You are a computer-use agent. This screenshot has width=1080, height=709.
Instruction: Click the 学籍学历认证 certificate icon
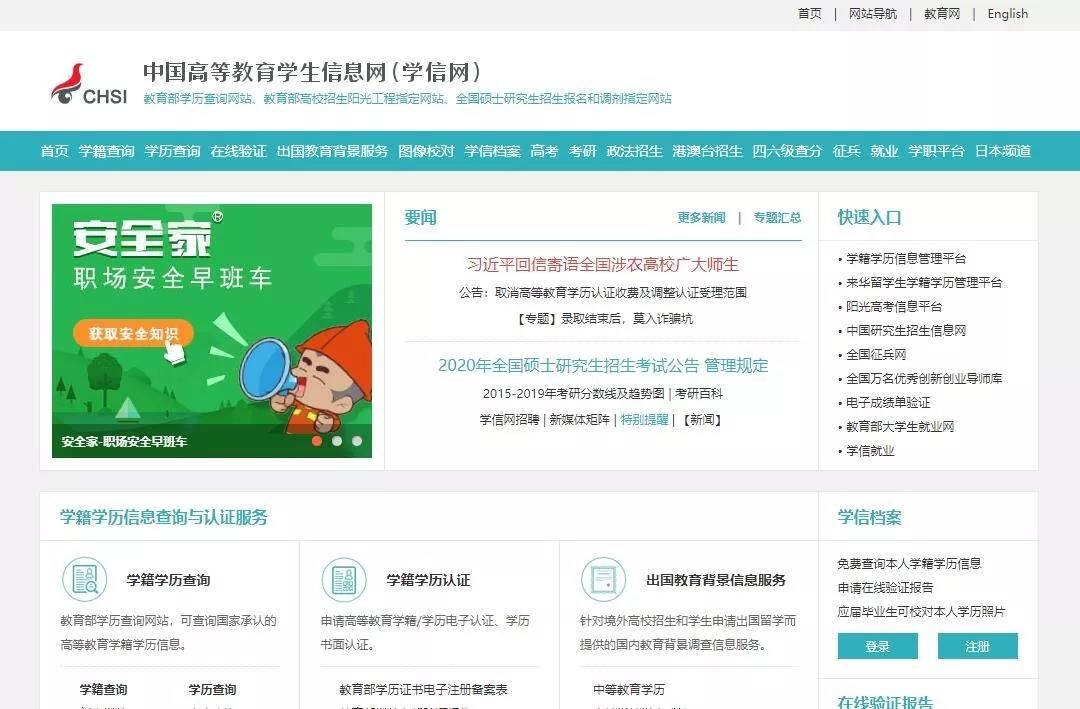click(x=344, y=579)
